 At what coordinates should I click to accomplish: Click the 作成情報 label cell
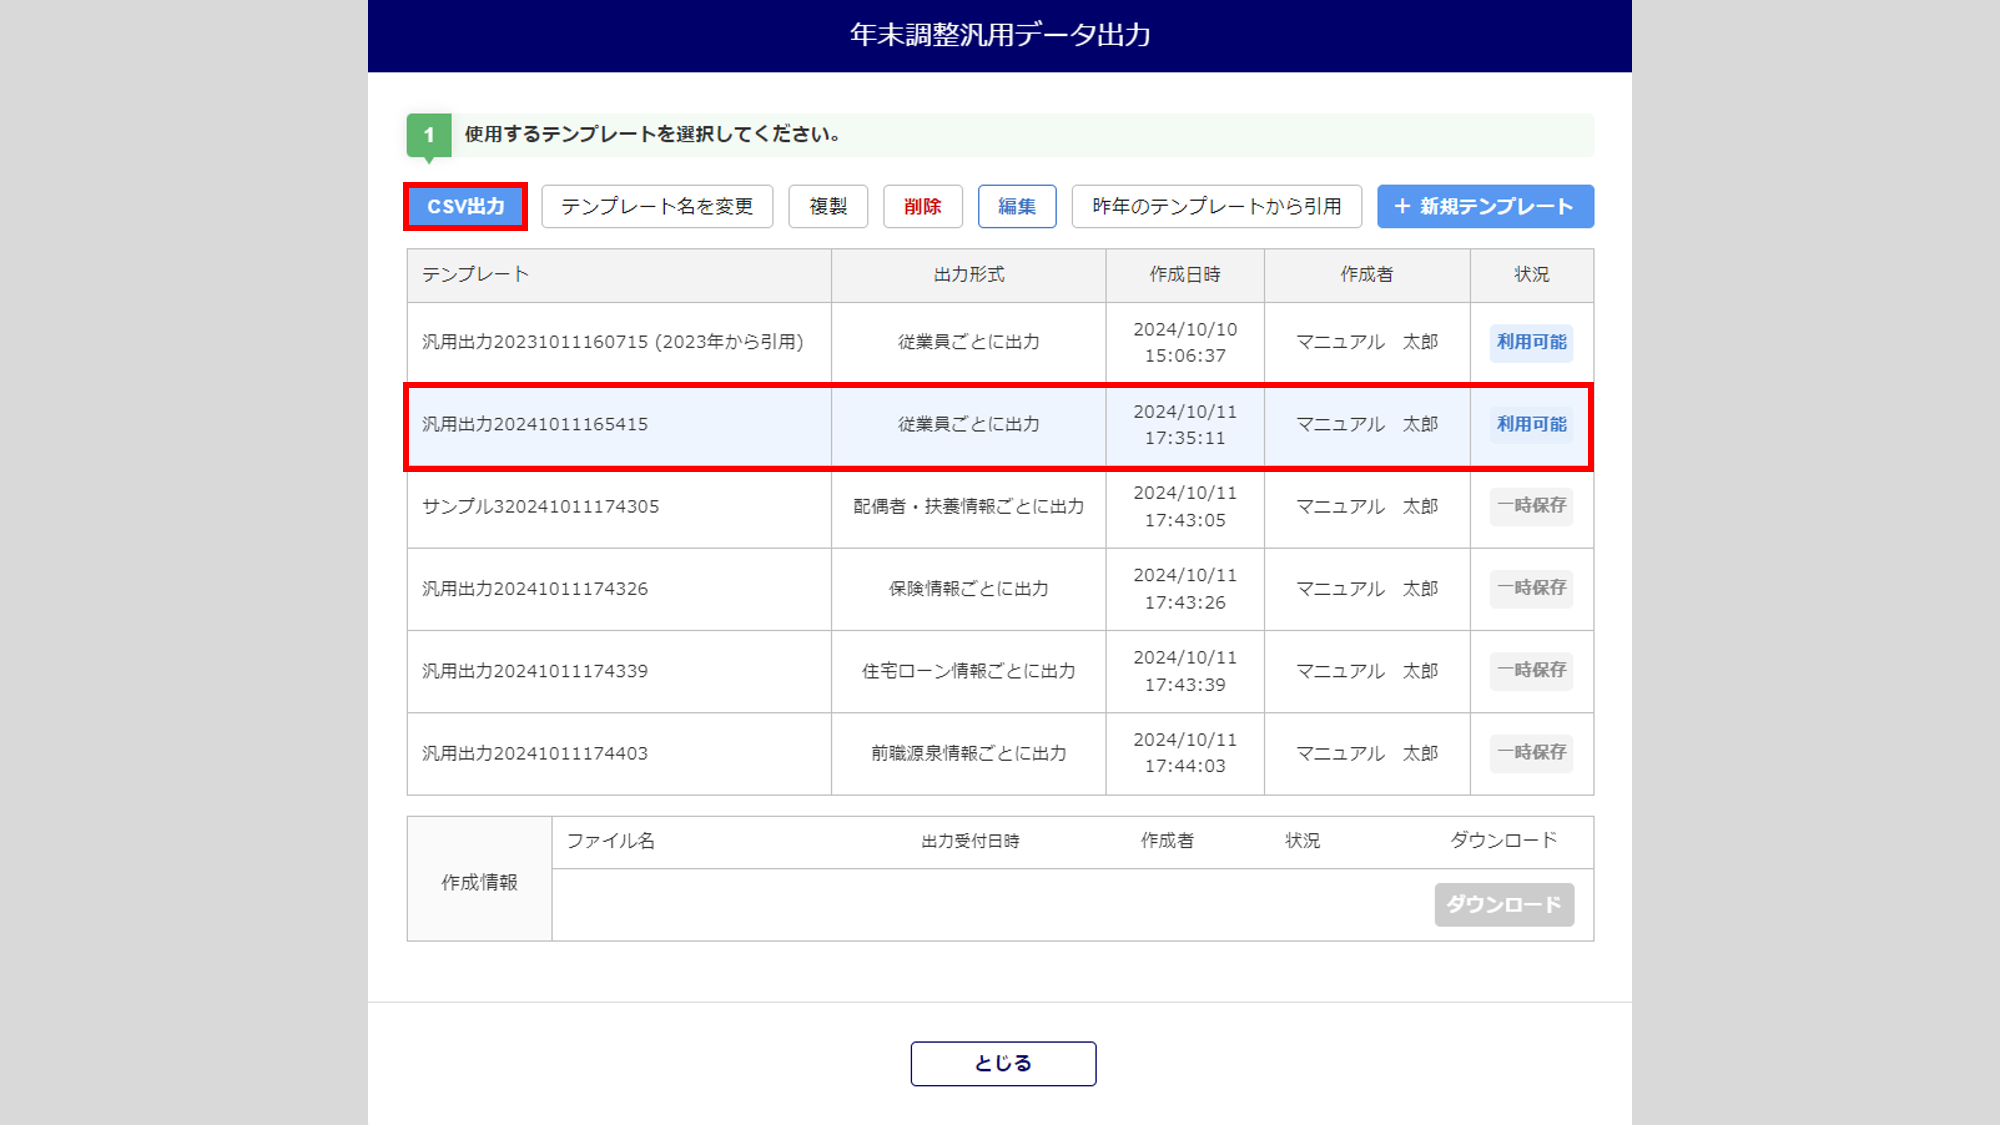(479, 879)
